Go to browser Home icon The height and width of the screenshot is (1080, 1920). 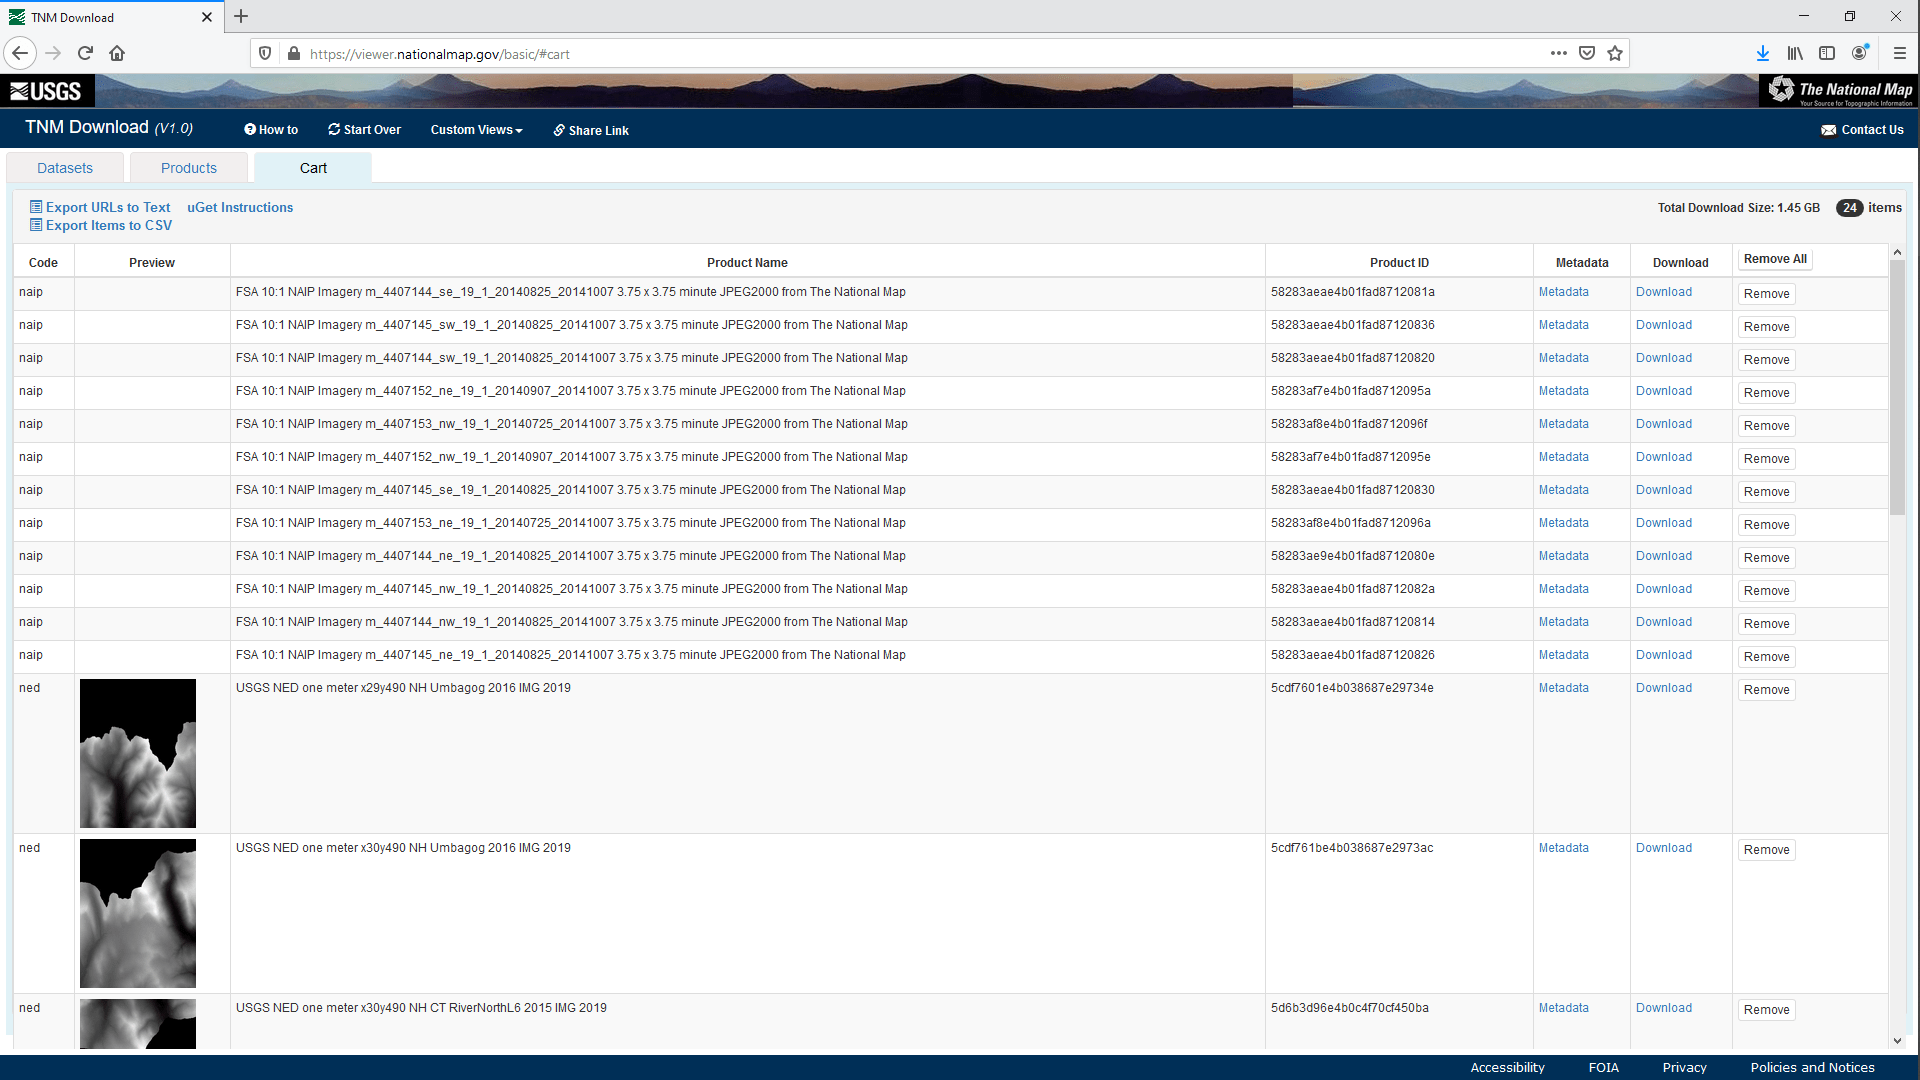117,54
